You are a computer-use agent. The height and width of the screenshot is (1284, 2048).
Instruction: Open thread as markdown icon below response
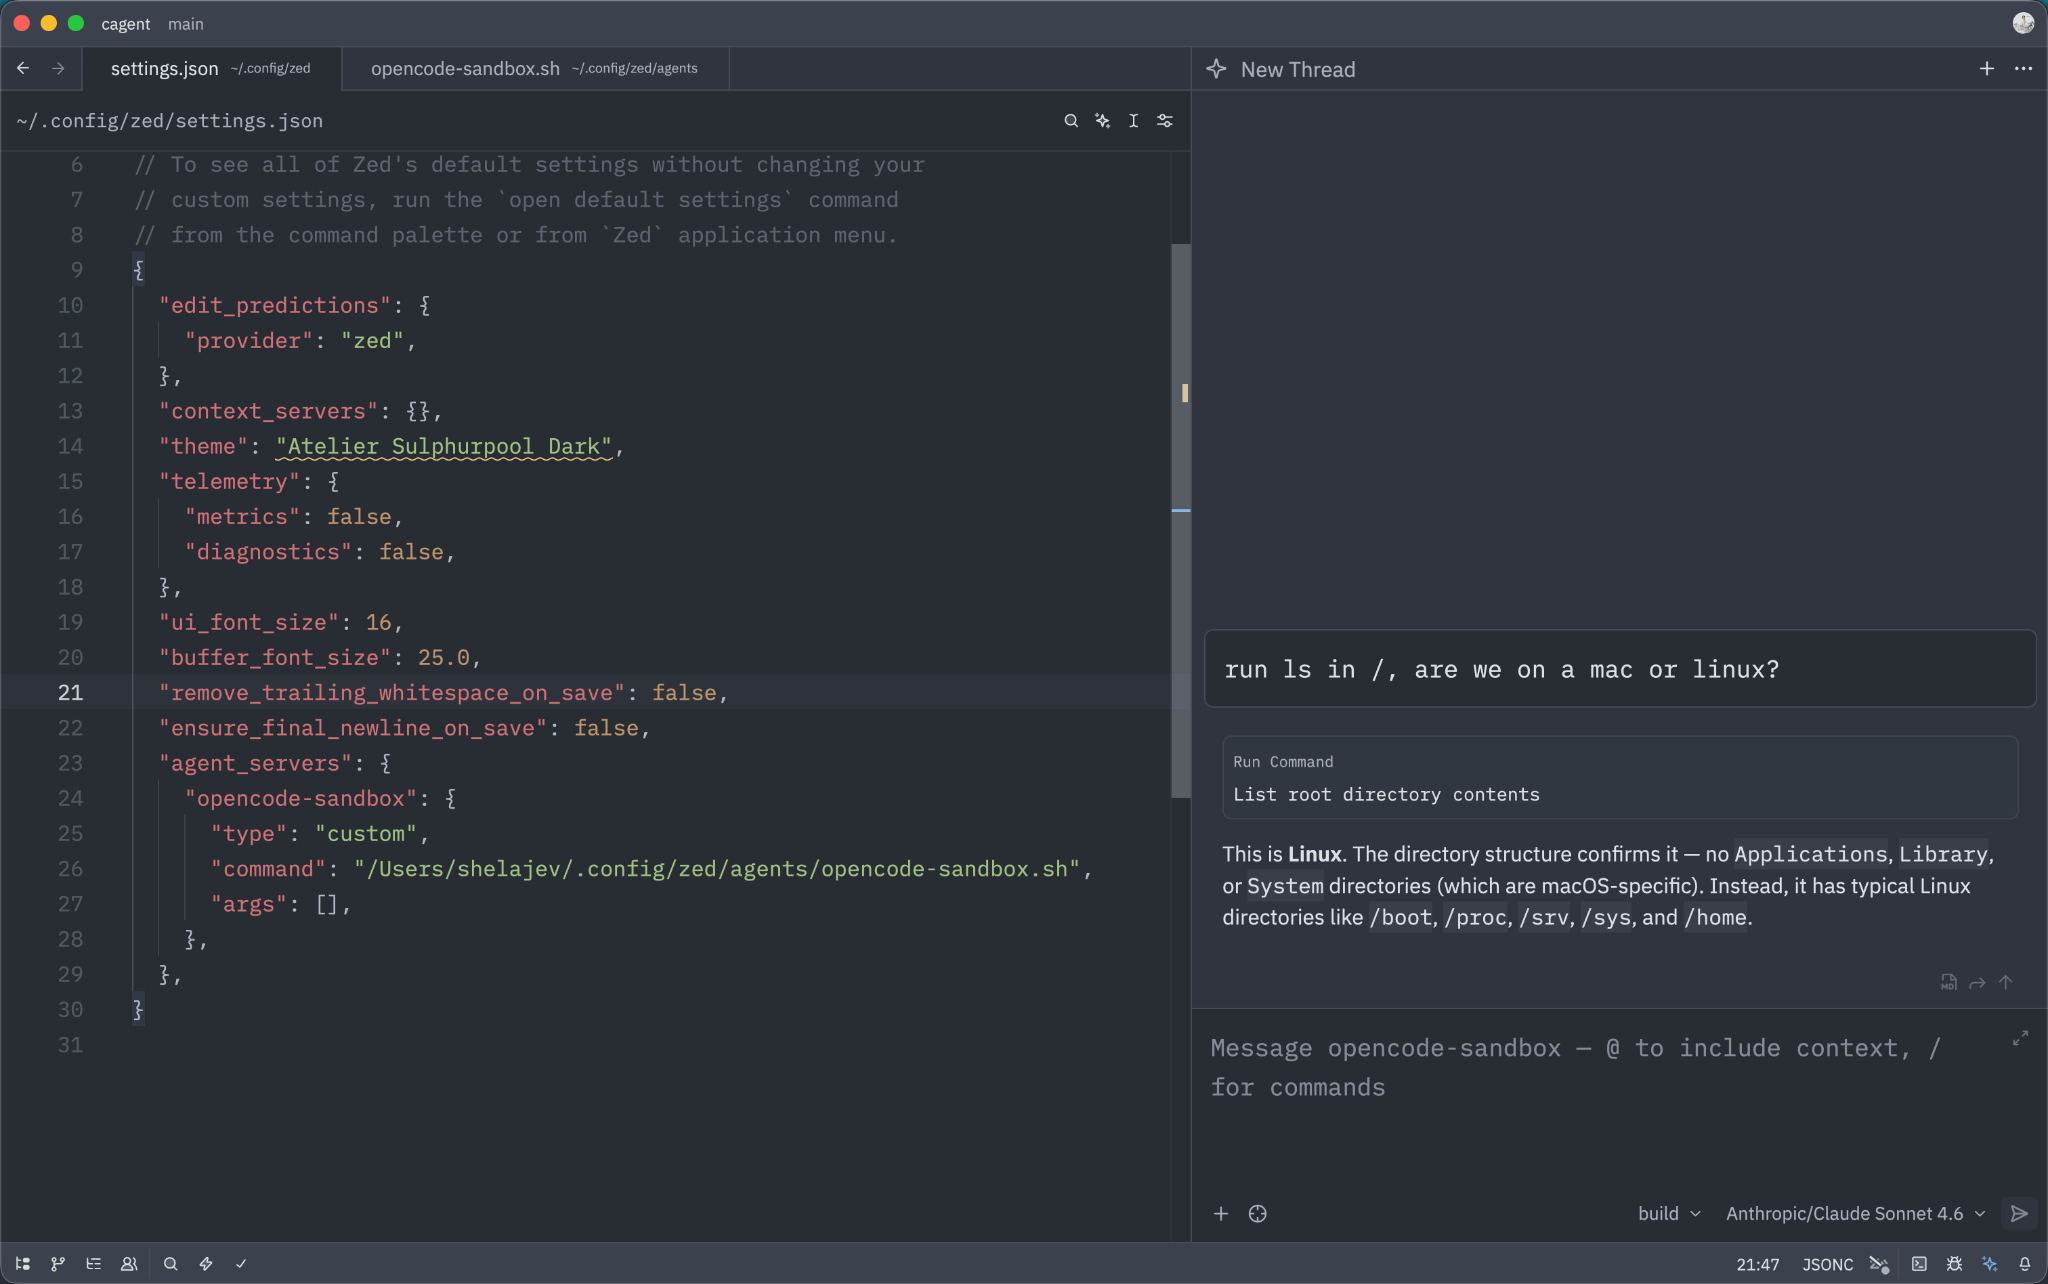click(1949, 982)
